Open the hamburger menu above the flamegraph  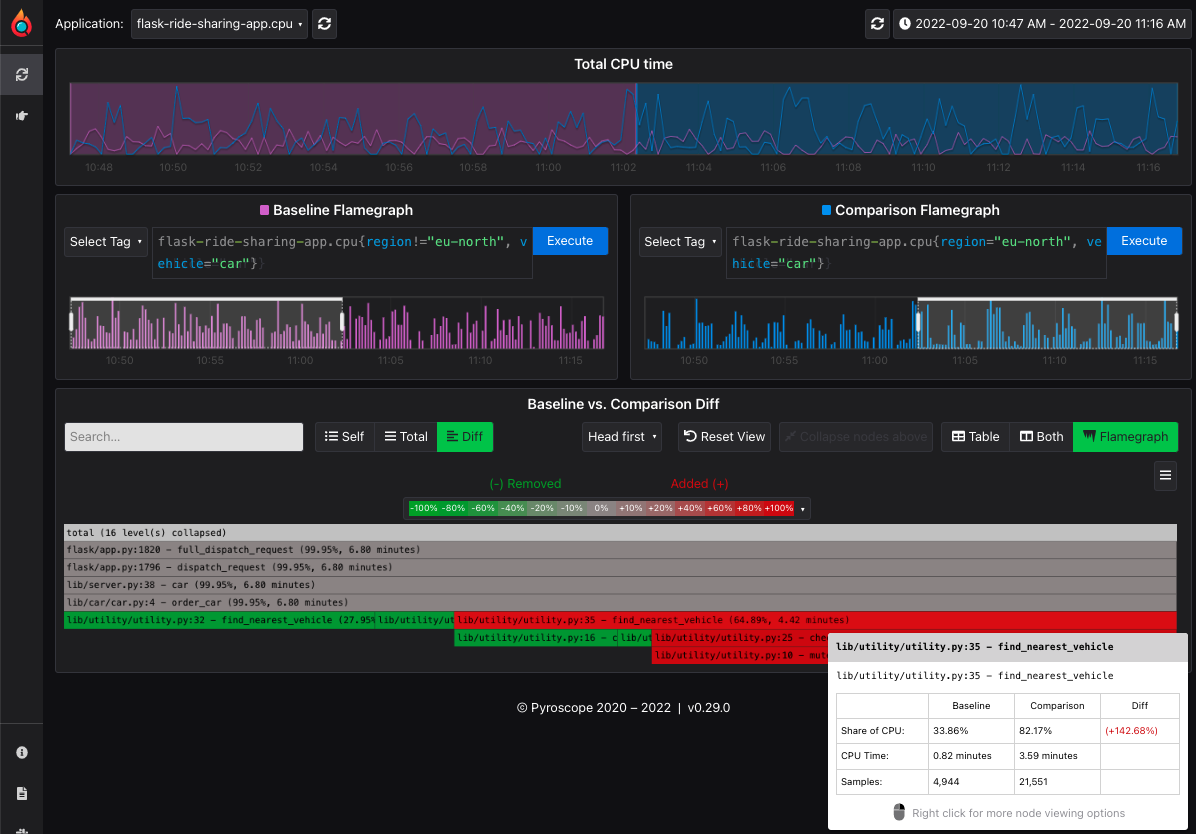tap(1165, 475)
